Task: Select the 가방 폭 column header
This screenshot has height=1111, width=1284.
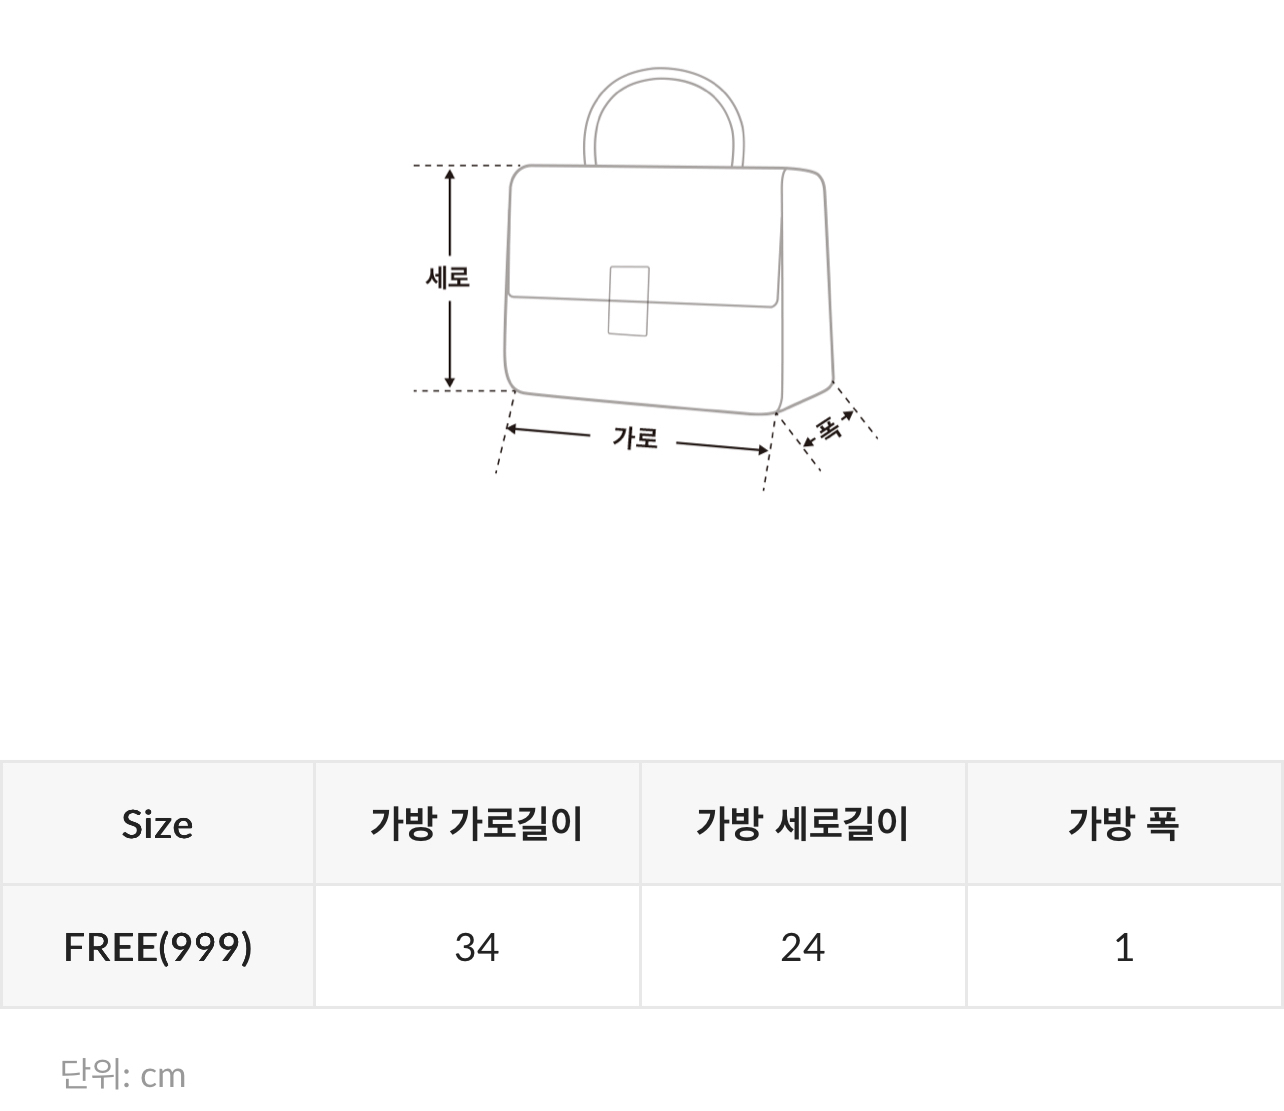Action: pyautogui.click(x=1124, y=824)
